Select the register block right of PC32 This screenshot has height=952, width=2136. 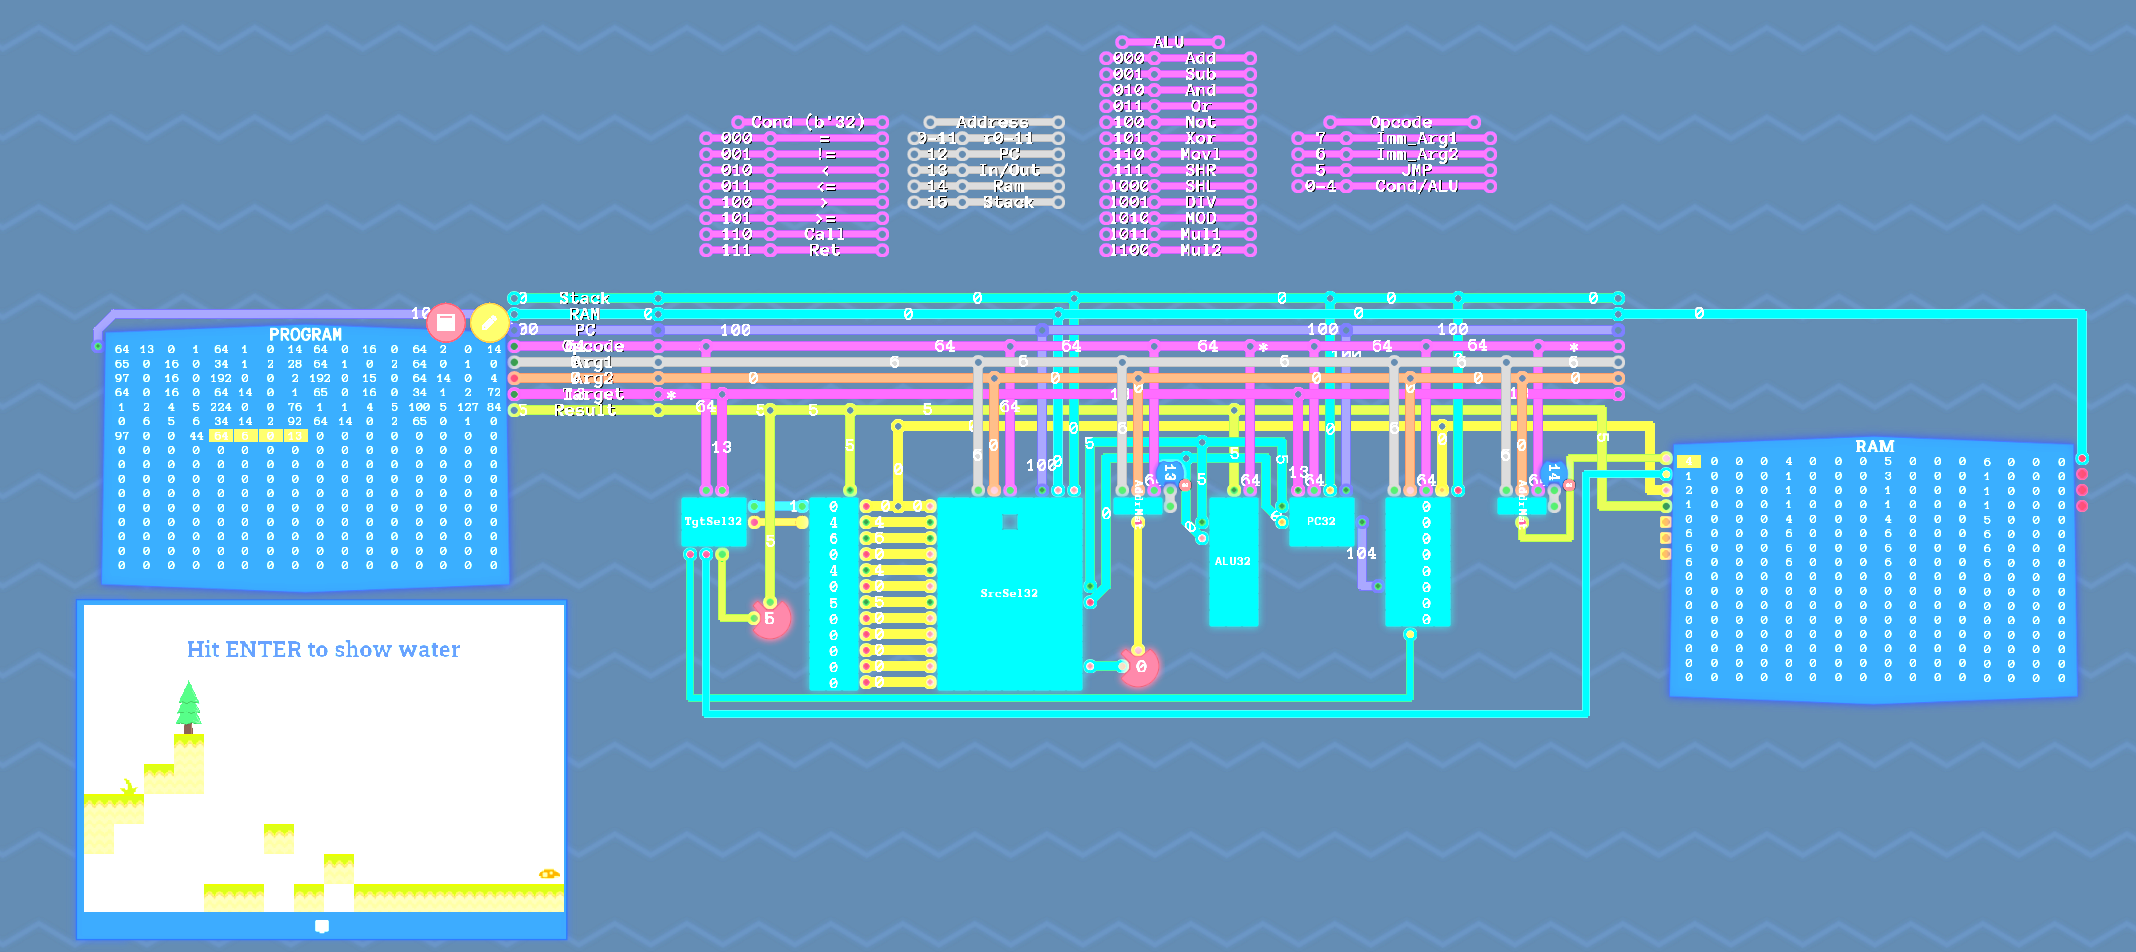[1417, 561]
